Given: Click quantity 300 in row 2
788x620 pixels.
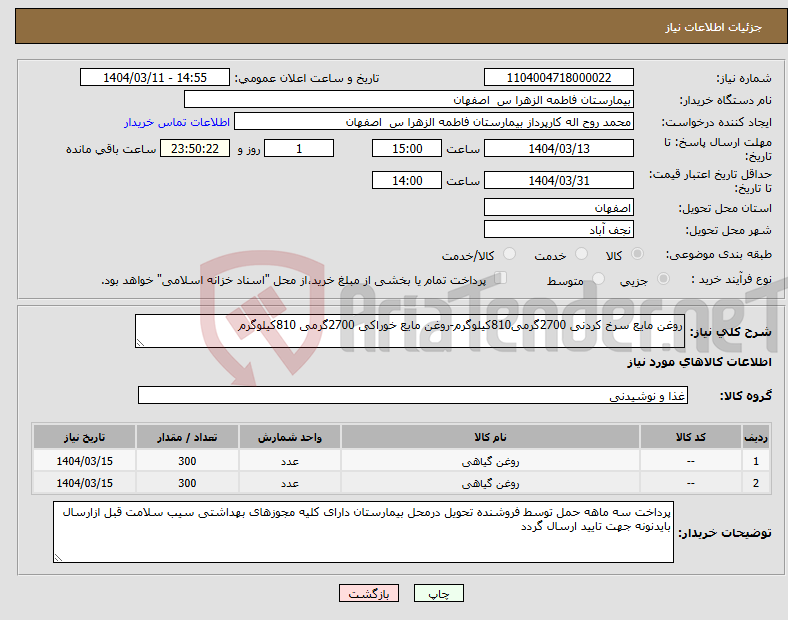Looking at the screenshot, I should 187,483.
